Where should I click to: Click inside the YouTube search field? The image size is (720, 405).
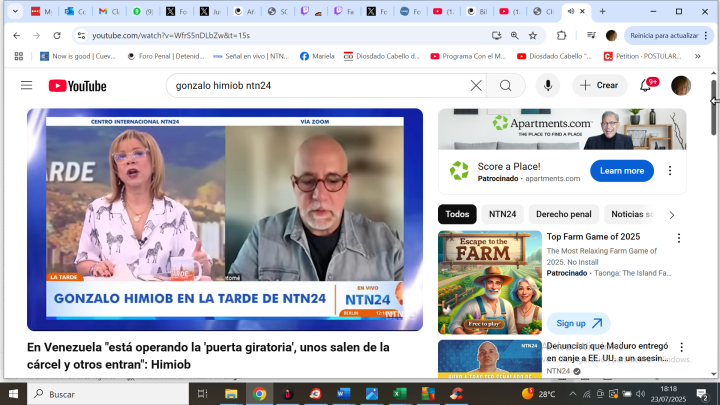coord(315,86)
